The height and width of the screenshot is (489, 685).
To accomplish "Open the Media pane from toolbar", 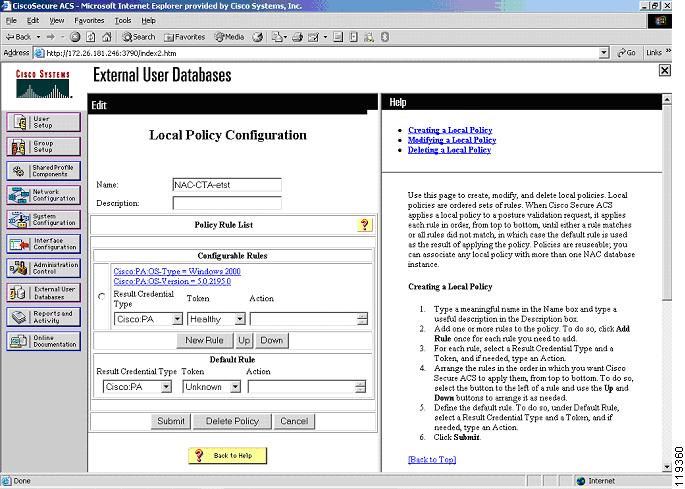I will click(x=229, y=37).
